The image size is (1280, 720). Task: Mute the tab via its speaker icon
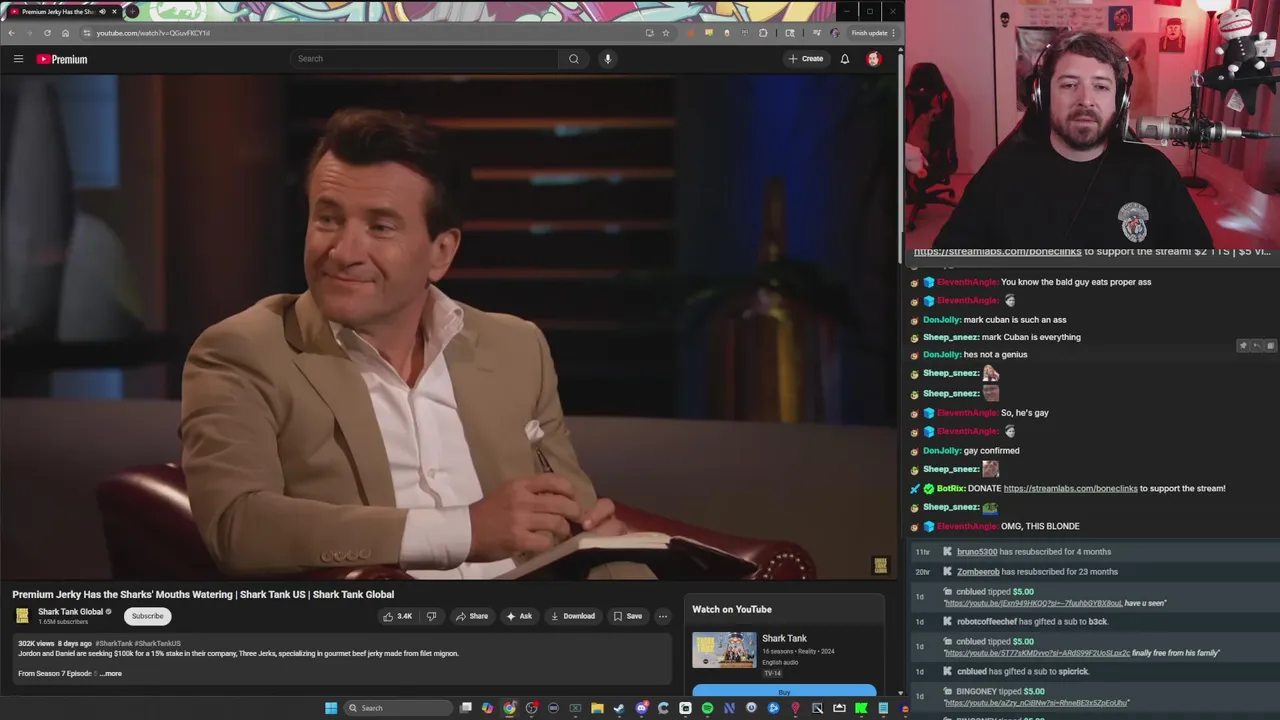pyautogui.click(x=102, y=12)
